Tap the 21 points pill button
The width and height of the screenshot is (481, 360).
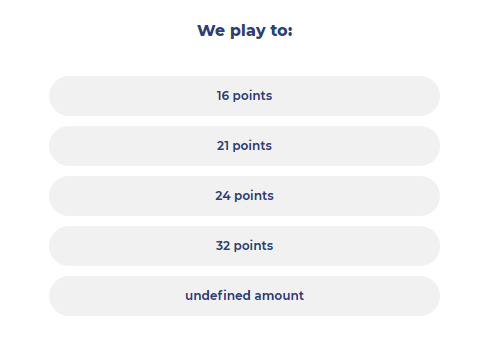[x=244, y=146]
